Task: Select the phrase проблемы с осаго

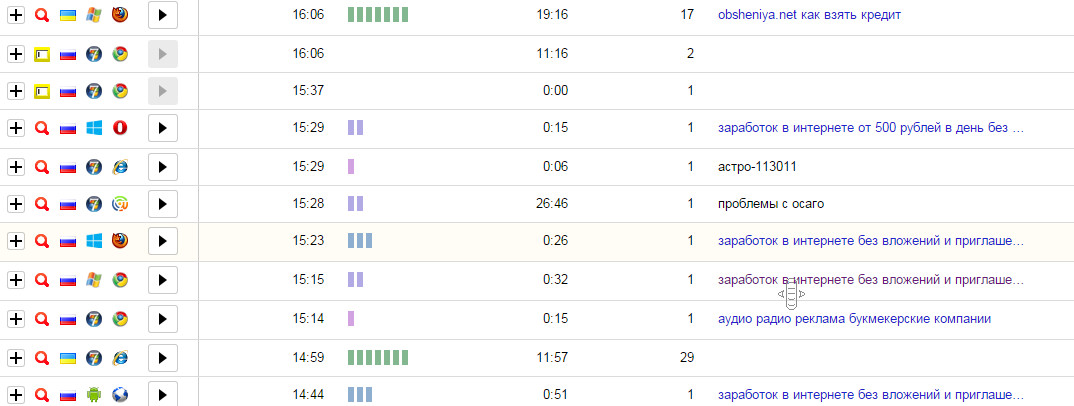Action: [x=771, y=204]
